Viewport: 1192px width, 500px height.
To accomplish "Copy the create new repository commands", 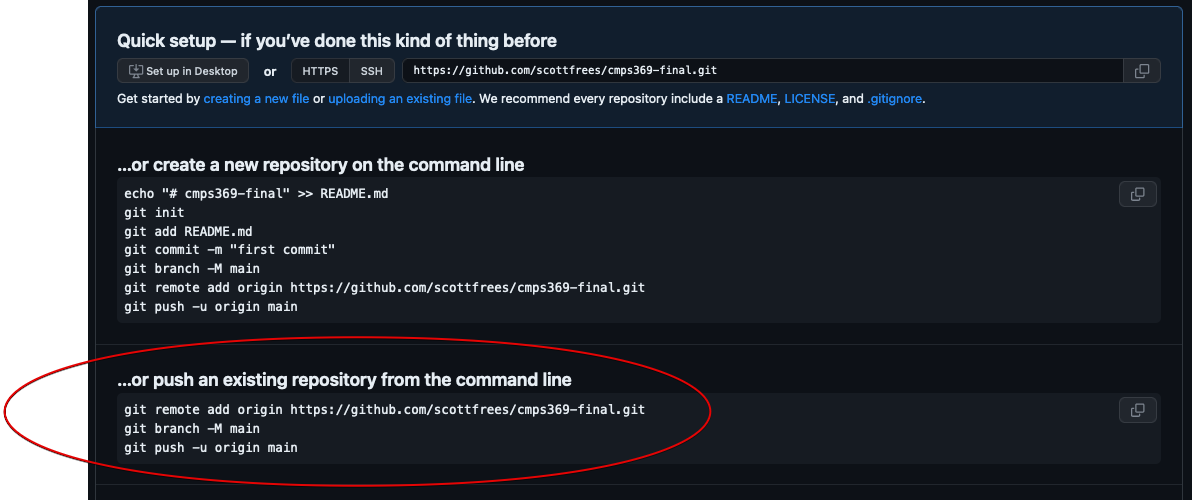I will click(x=1137, y=194).
